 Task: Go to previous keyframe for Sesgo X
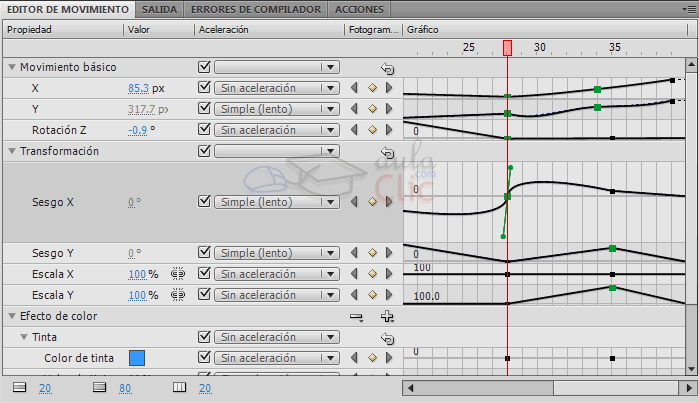[354, 202]
